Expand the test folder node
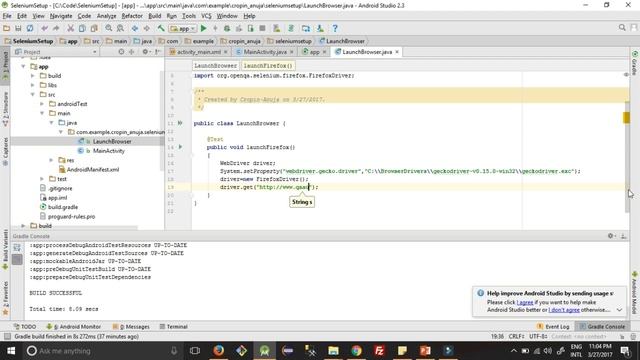The width and height of the screenshot is (640, 360). coord(42,179)
